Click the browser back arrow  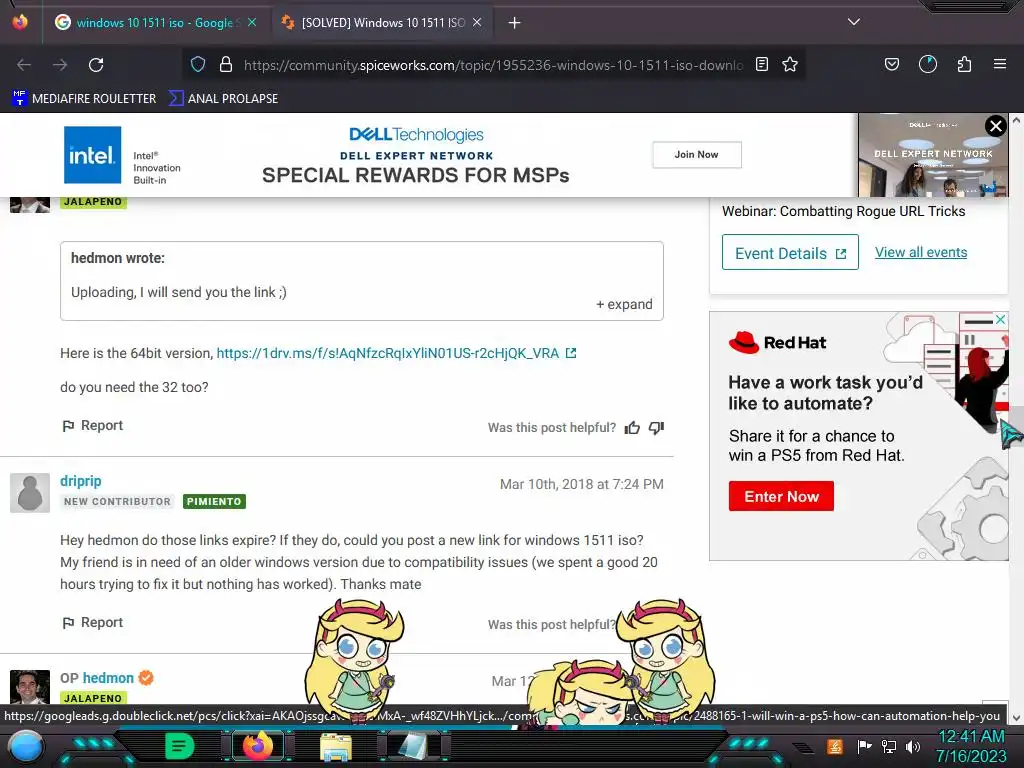[24, 65]
